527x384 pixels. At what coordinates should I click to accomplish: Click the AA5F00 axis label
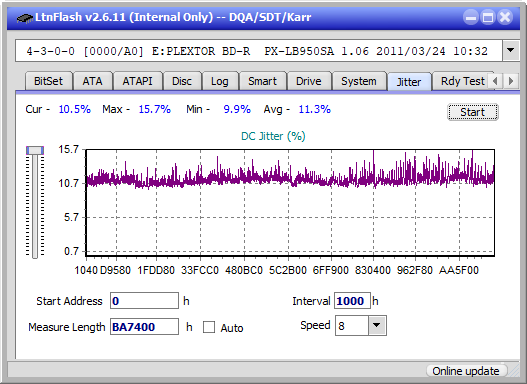[459, 270]
